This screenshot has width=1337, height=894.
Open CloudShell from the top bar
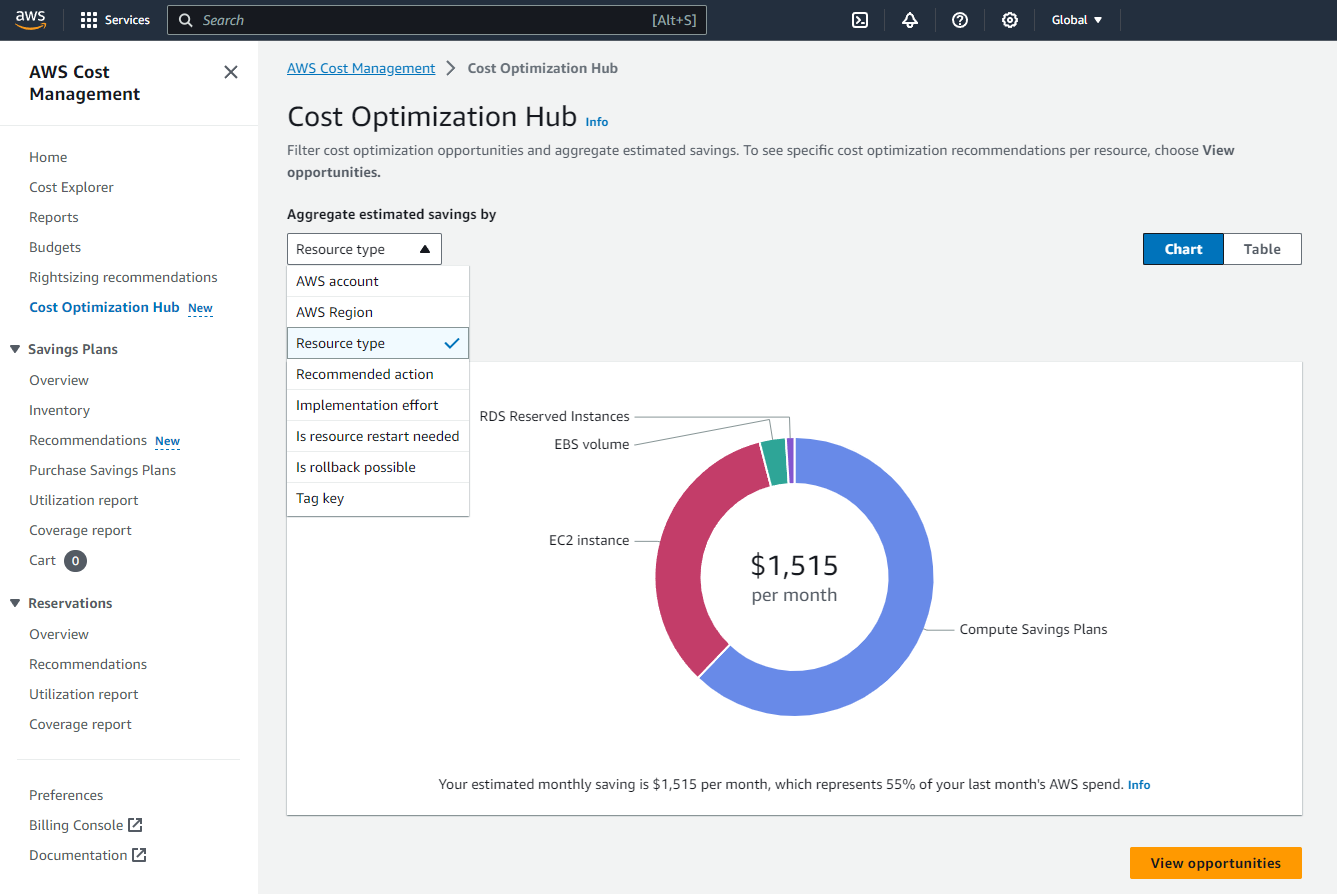859,19
